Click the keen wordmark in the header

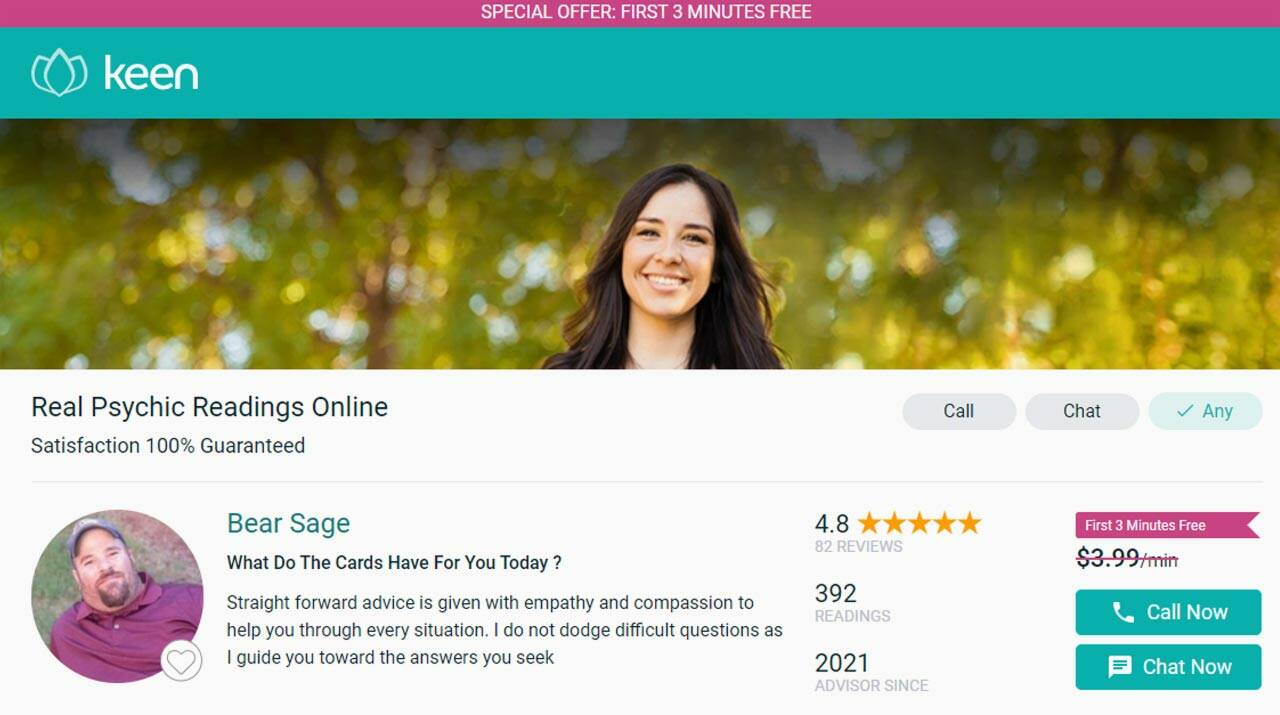[x=151, y=73]
